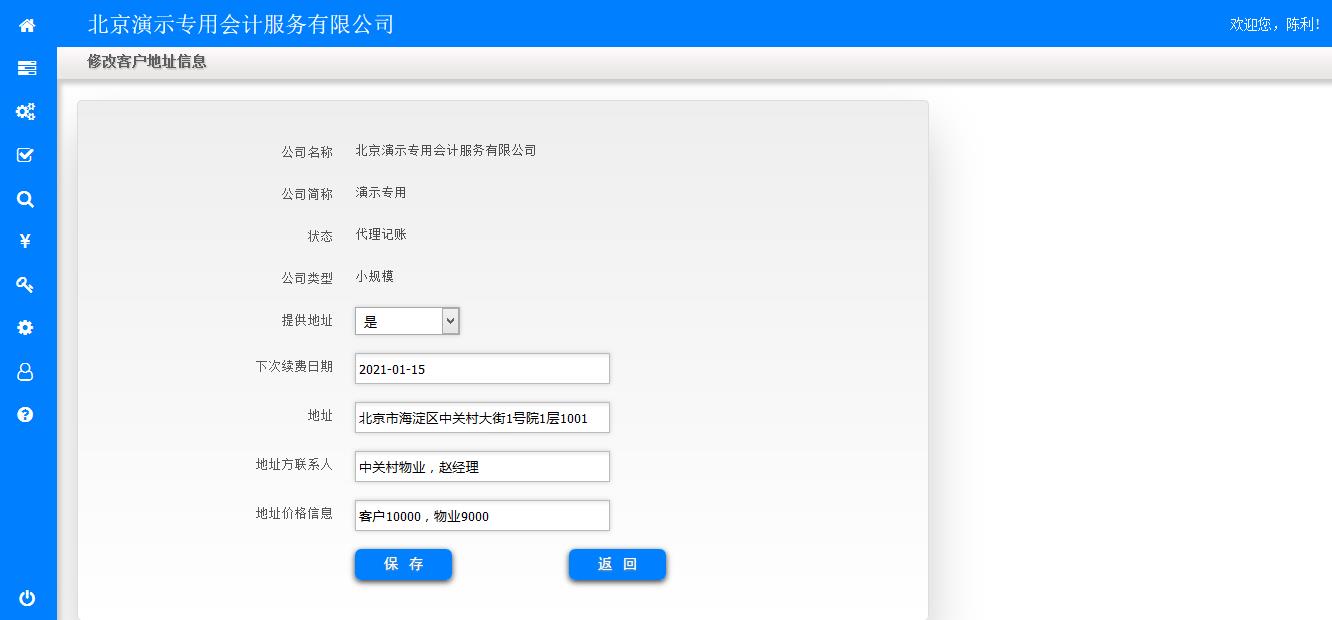Click the 公司名称 label
The width and height of the screenshot is (1332, 620).
[307, 152]
